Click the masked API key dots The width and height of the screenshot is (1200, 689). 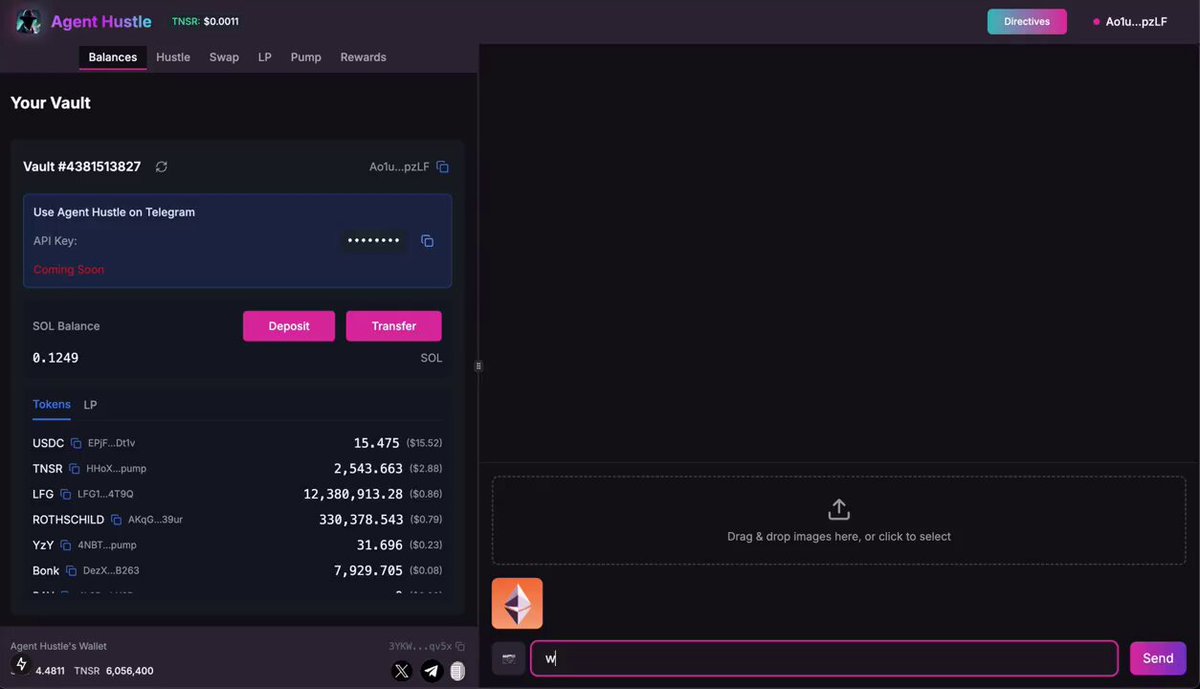[373, 241]
